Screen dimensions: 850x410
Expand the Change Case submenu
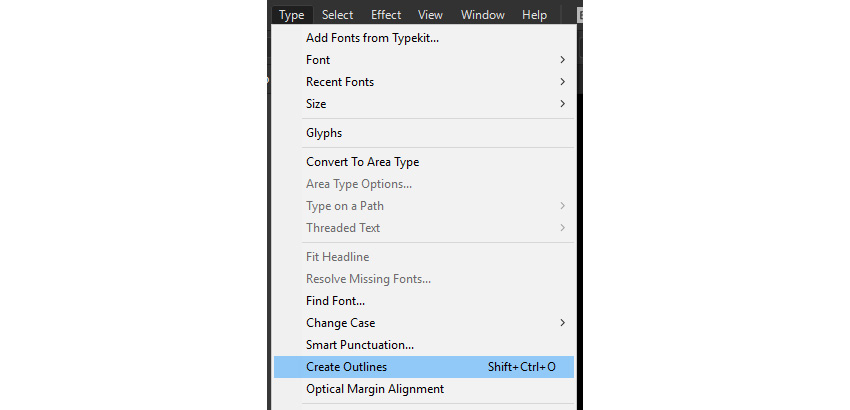click(x=341, y=323)
